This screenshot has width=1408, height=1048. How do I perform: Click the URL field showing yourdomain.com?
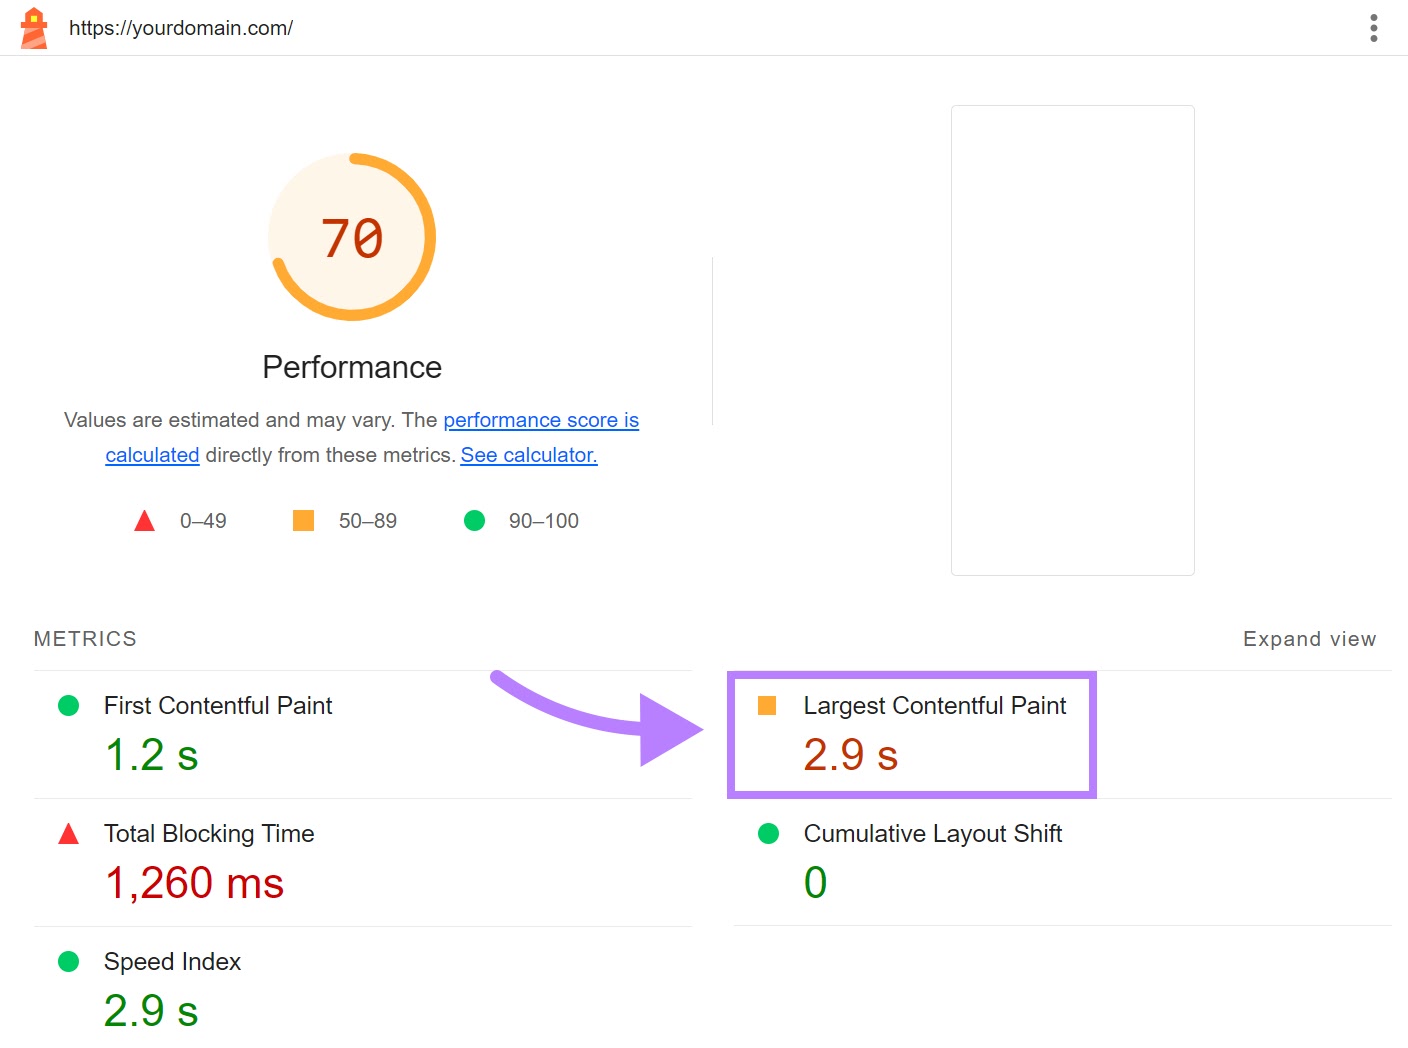[180, 28]
